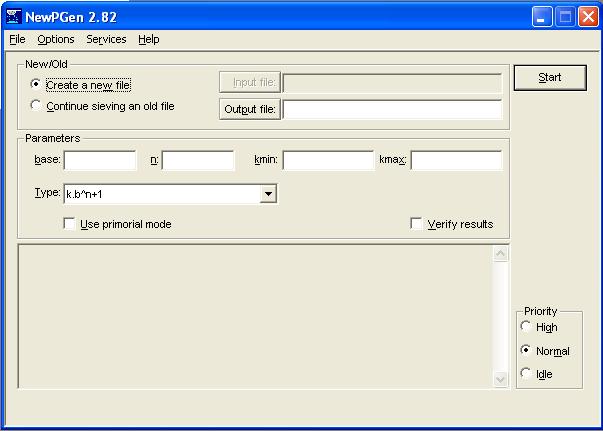Open the Help menu
The height and width of the screenshot is (431, 603).
point(149,40)
